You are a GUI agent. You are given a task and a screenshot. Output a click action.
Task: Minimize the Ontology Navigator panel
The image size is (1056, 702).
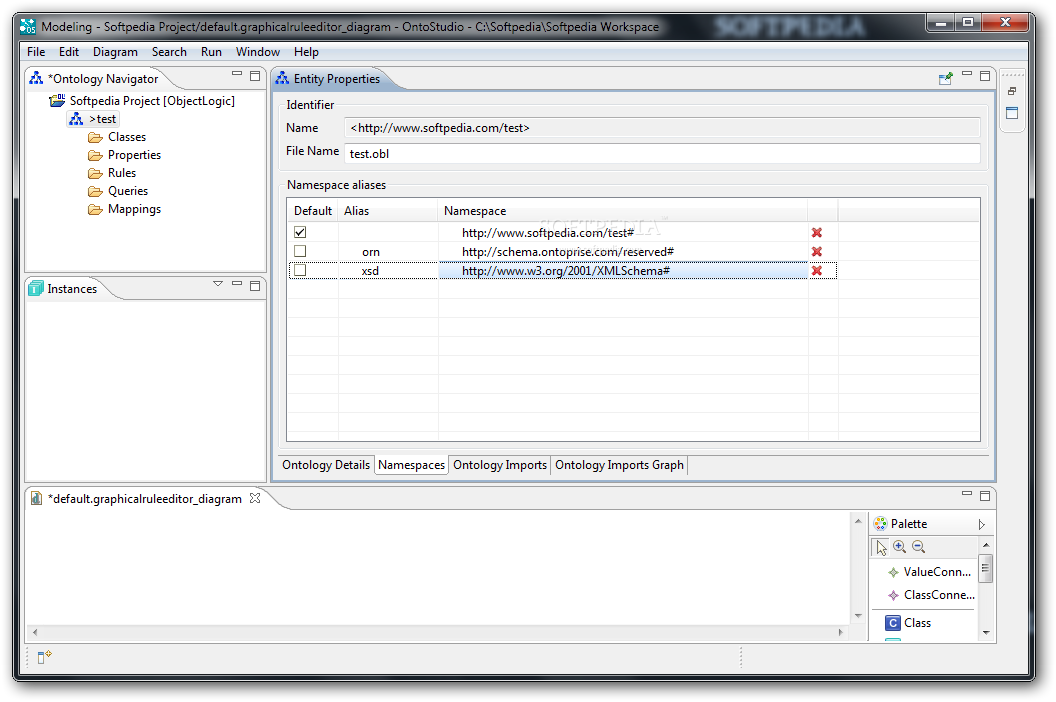237,73
